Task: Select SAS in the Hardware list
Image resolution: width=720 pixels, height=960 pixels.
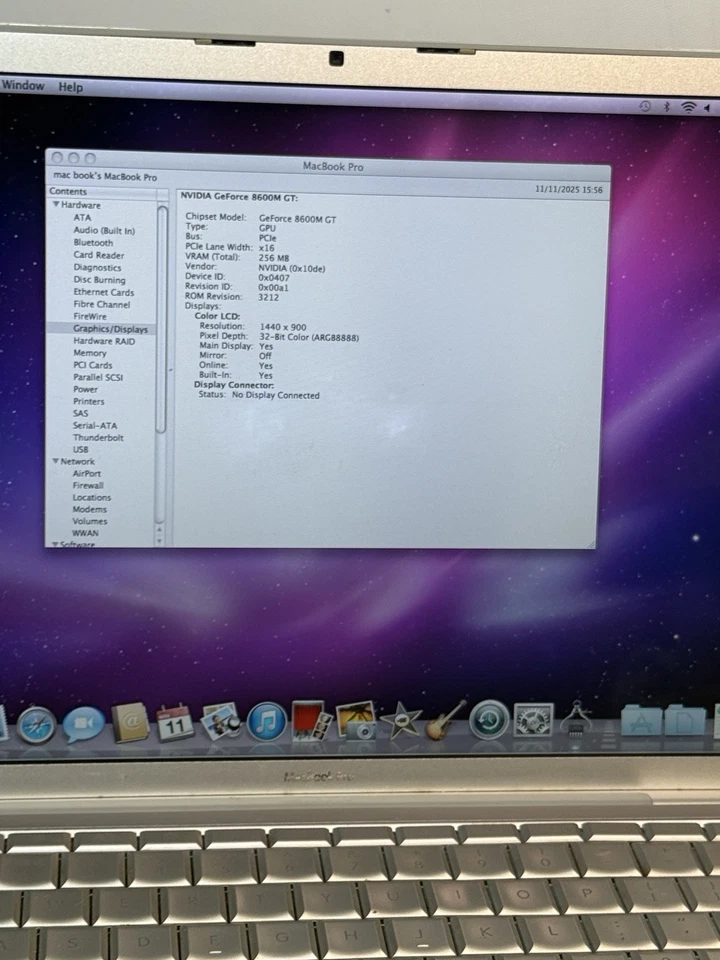Action: point(80,413)
